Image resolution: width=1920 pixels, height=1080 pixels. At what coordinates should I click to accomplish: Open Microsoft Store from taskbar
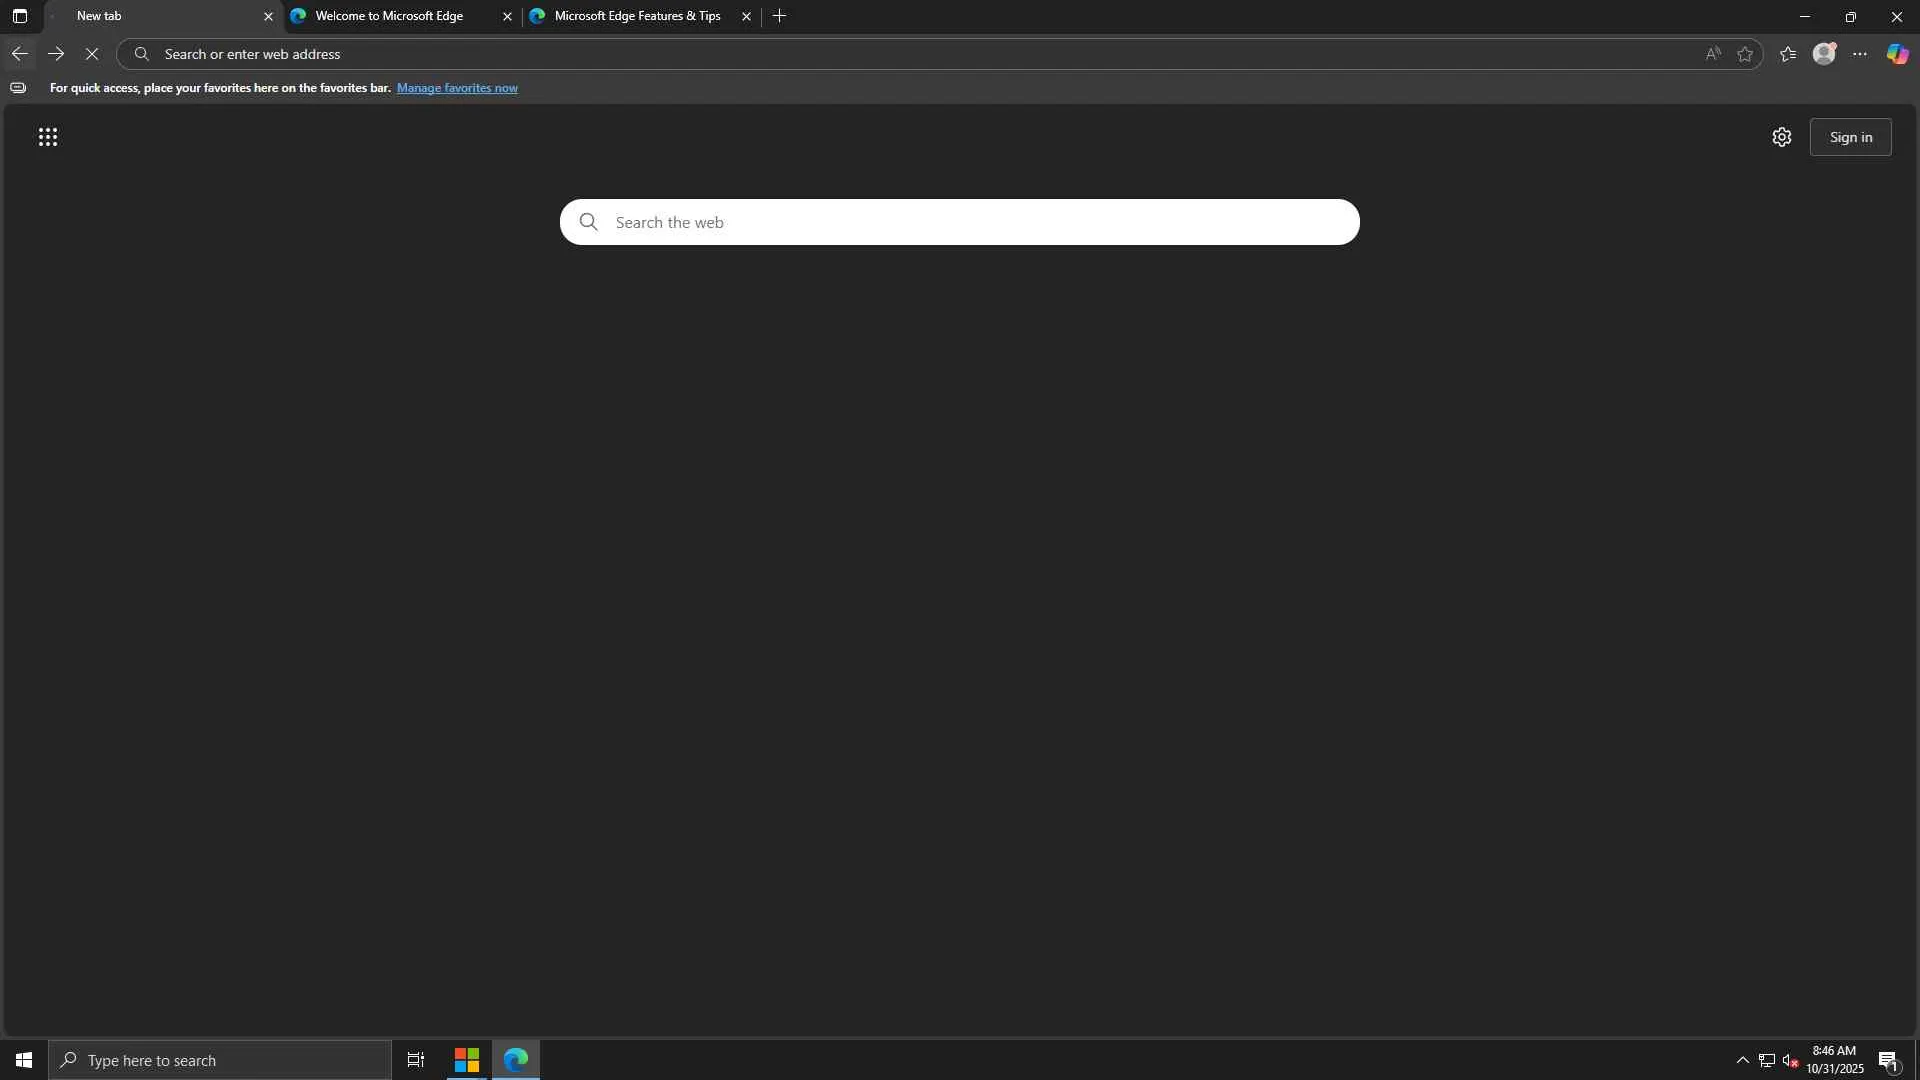(x=467, y=1060)
